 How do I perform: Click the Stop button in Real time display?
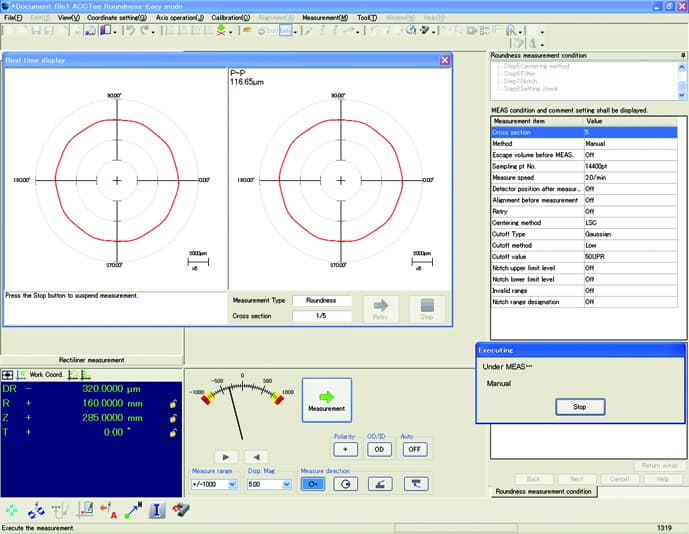point(427,309)
